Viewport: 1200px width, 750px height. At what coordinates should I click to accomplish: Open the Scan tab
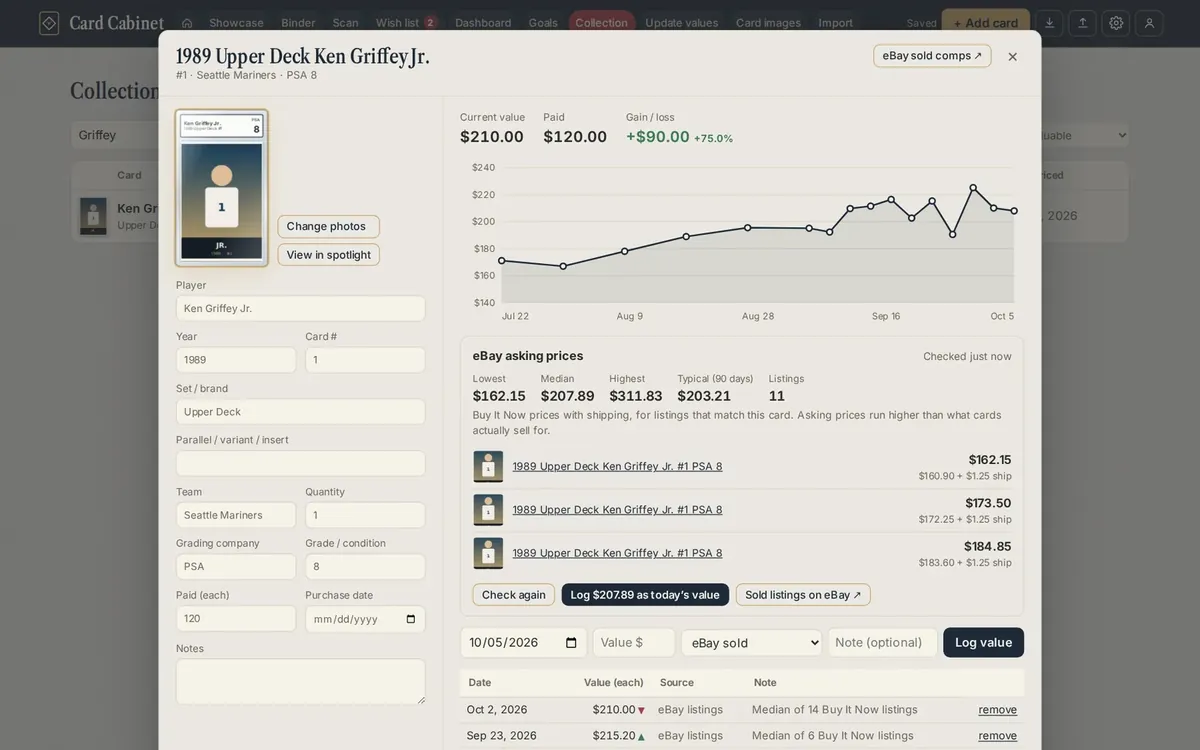[x=345, y=23]
